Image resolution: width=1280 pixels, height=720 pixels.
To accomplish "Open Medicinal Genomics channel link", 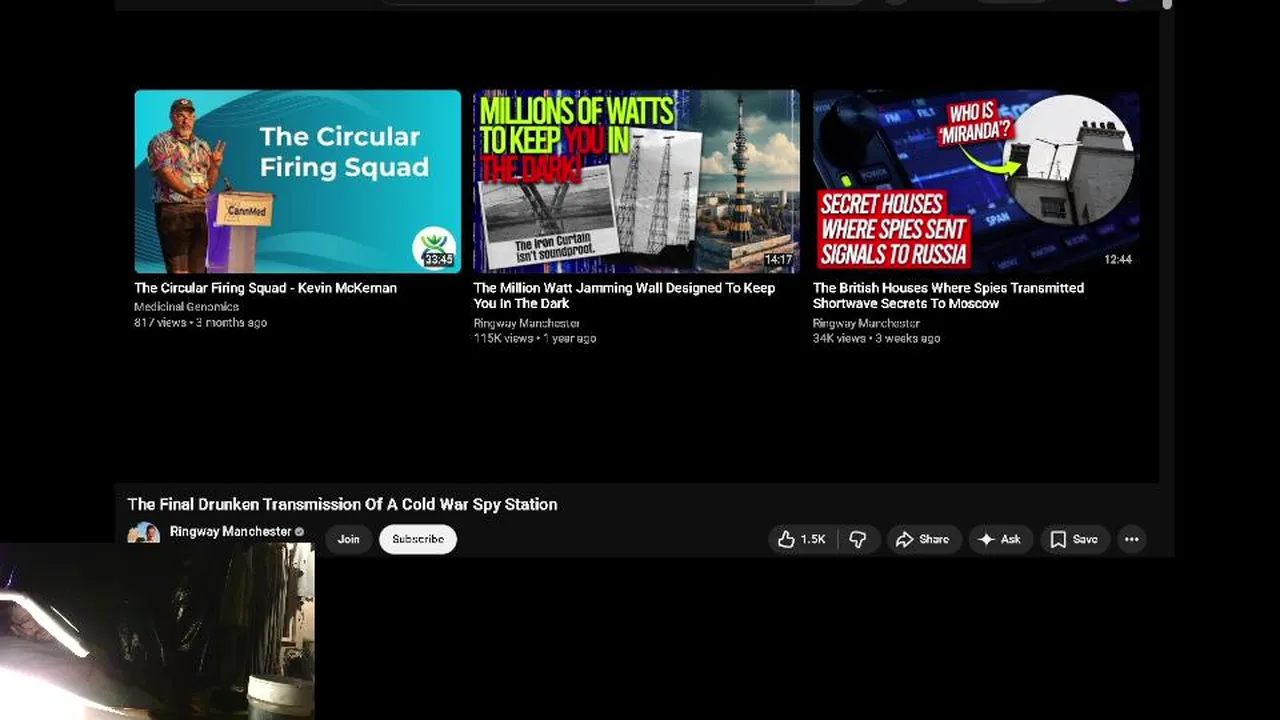I will pos(186,307).
